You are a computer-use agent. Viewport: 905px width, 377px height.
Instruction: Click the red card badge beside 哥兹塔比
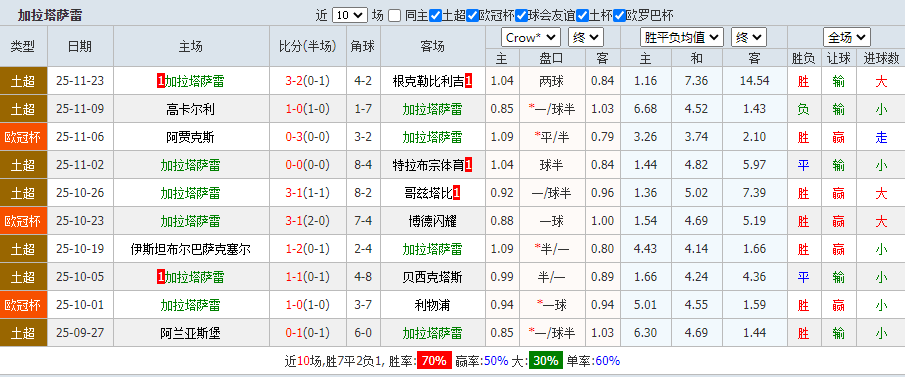[x=457, y=193]
